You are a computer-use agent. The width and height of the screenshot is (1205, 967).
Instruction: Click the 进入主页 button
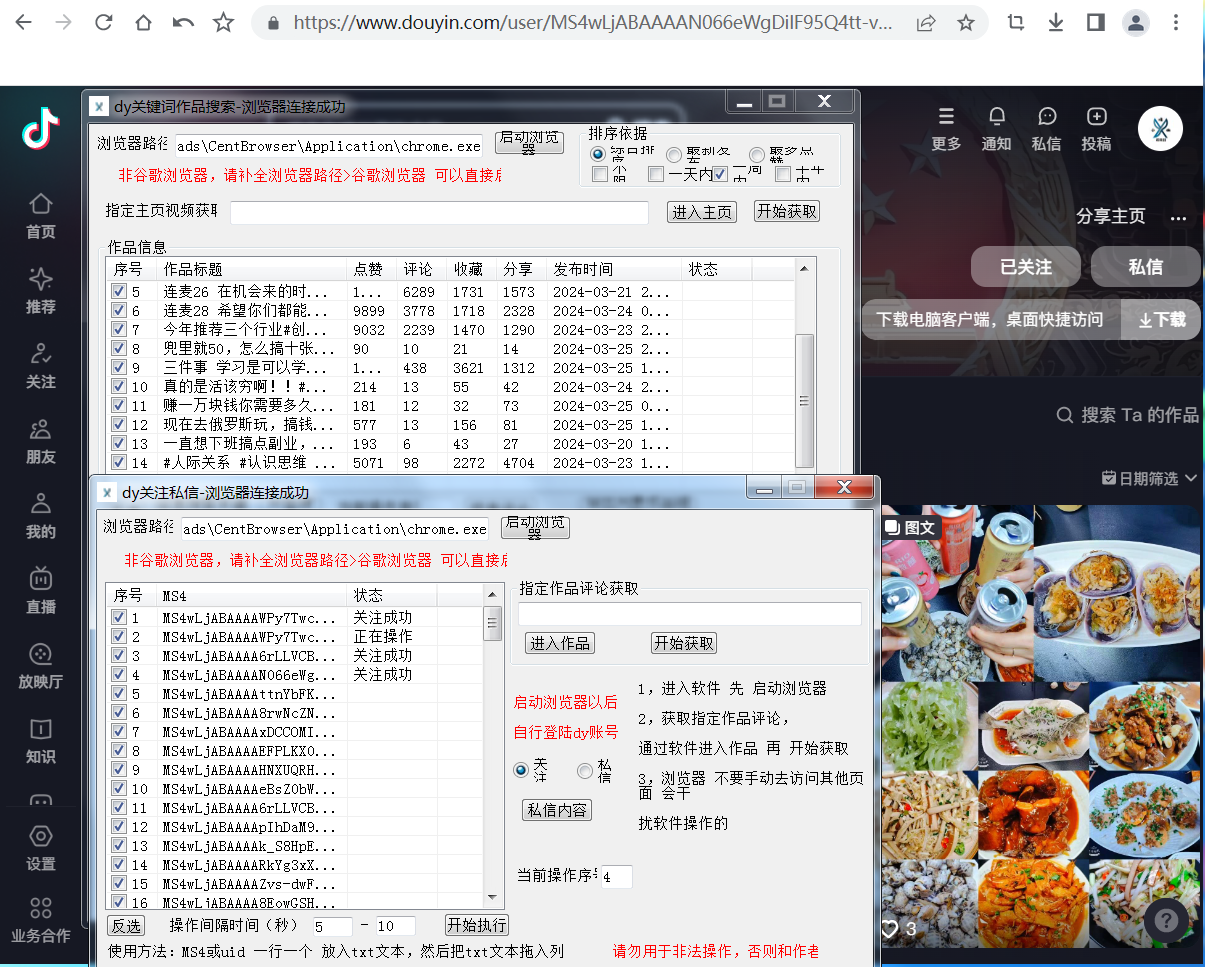click(702, 212)
